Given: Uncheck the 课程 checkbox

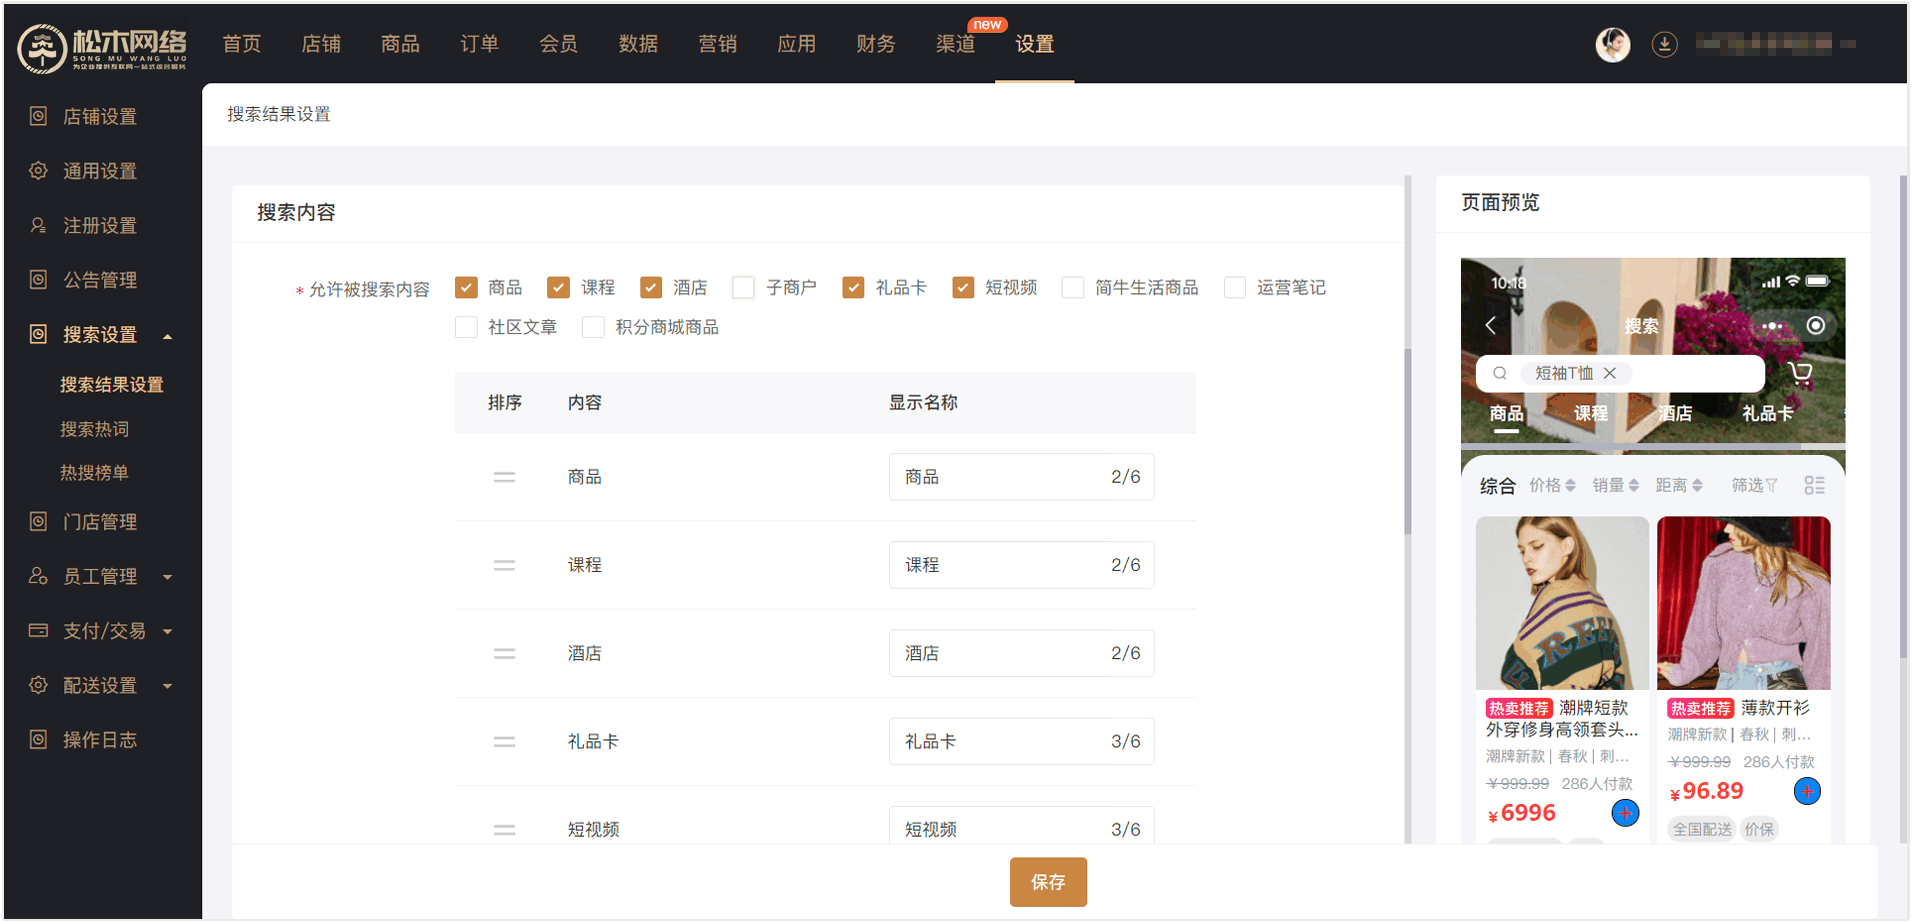Looking at the screenshot, I should pos(559,288).
